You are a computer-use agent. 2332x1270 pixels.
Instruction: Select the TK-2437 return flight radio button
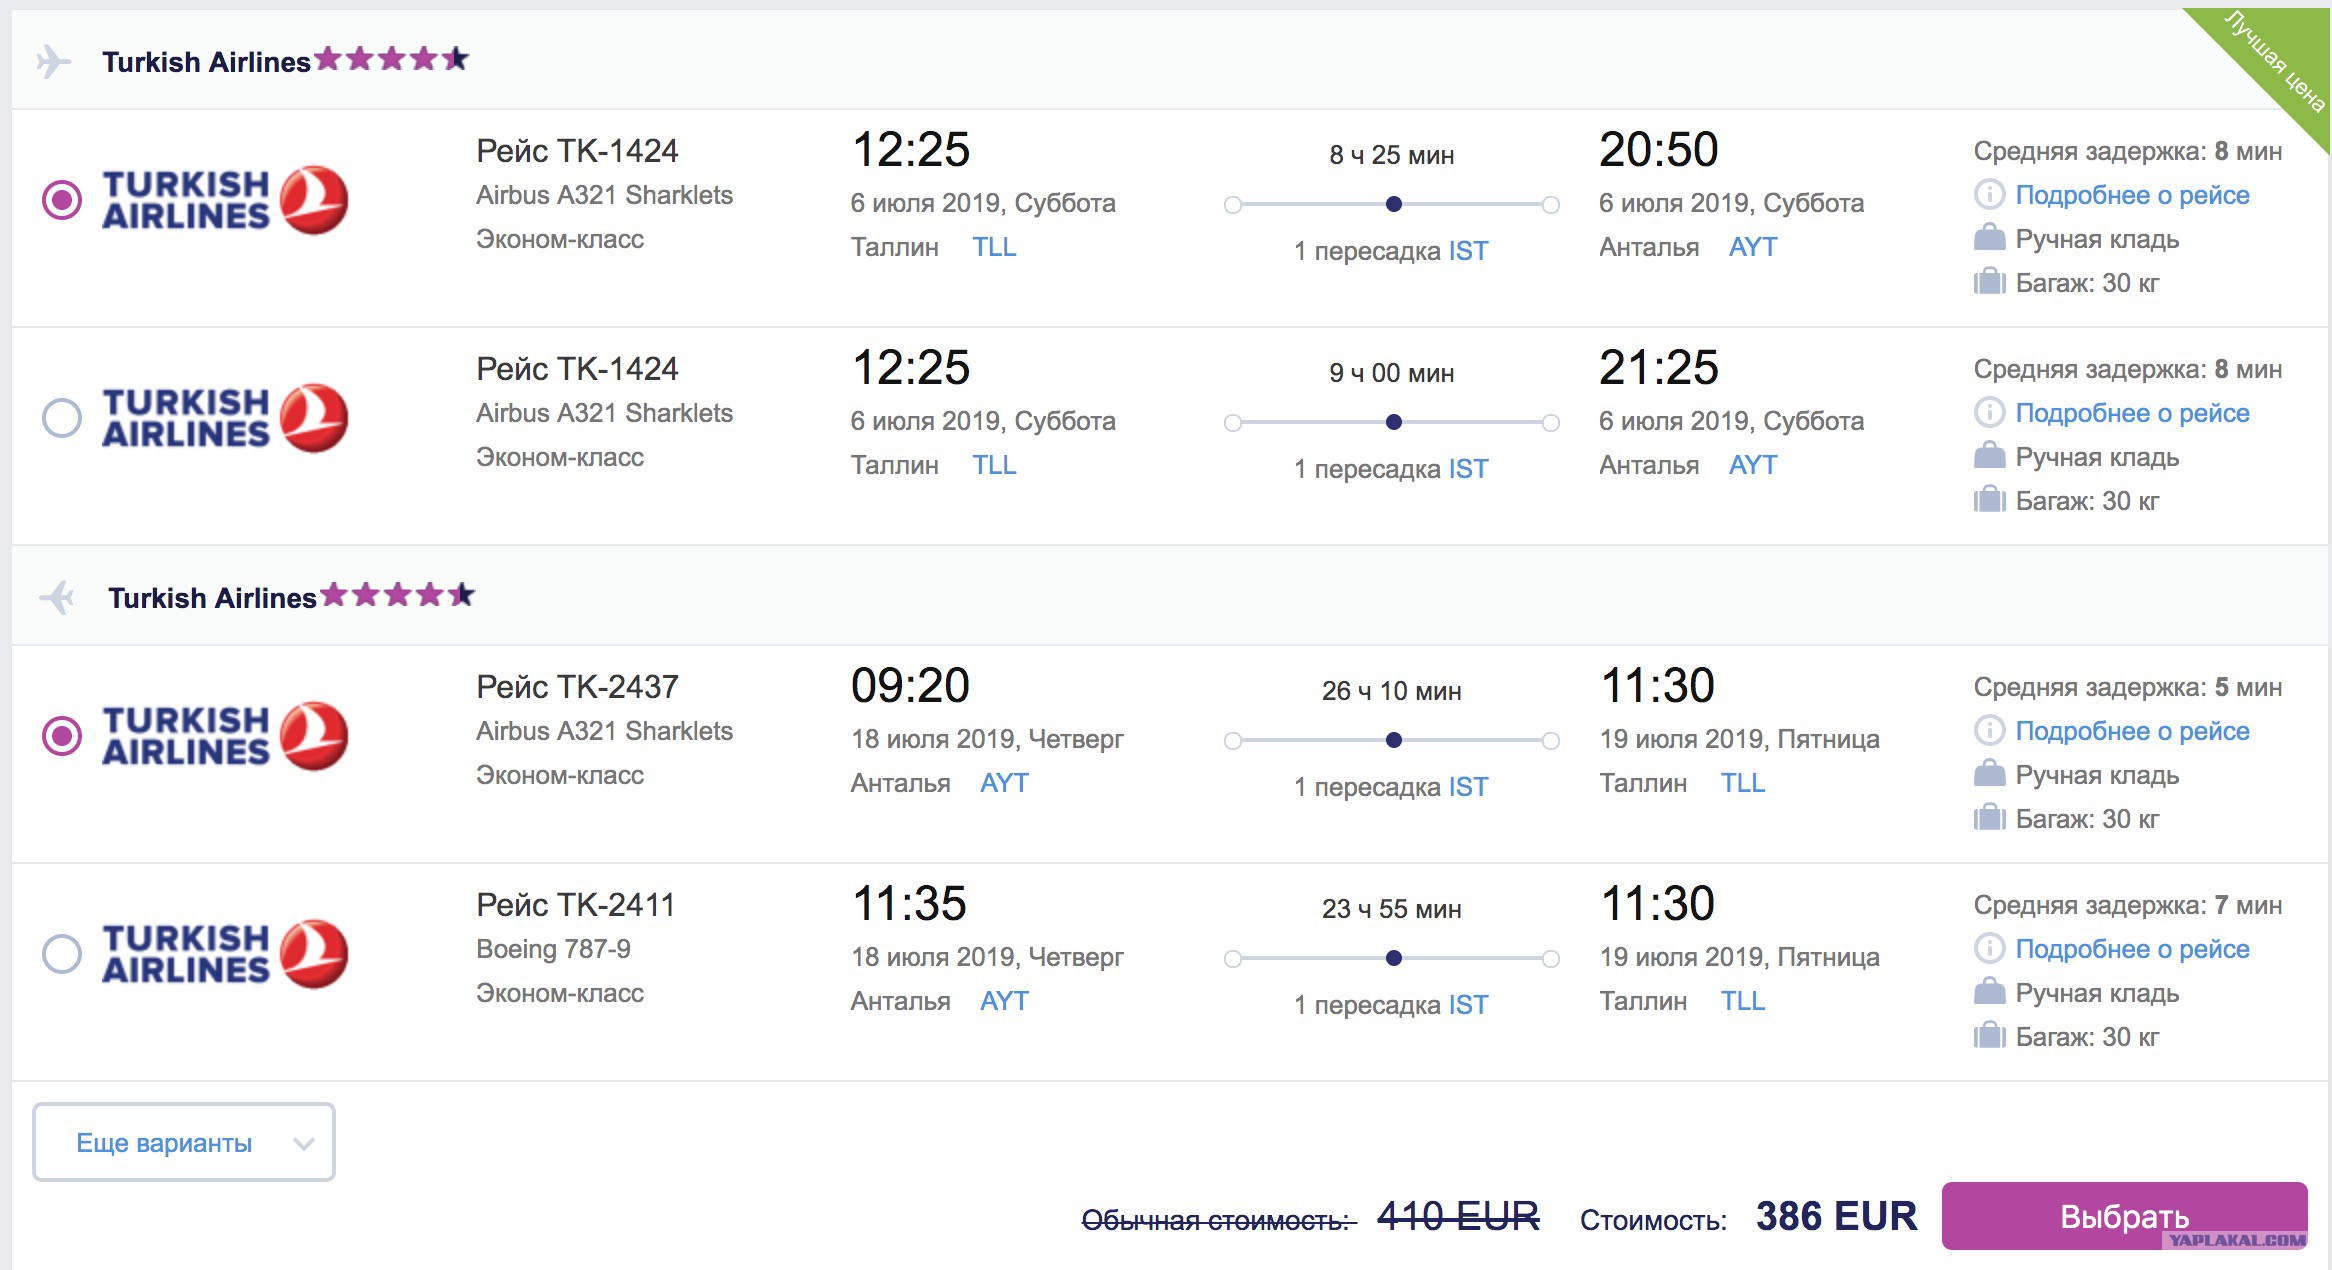[62, 736]
